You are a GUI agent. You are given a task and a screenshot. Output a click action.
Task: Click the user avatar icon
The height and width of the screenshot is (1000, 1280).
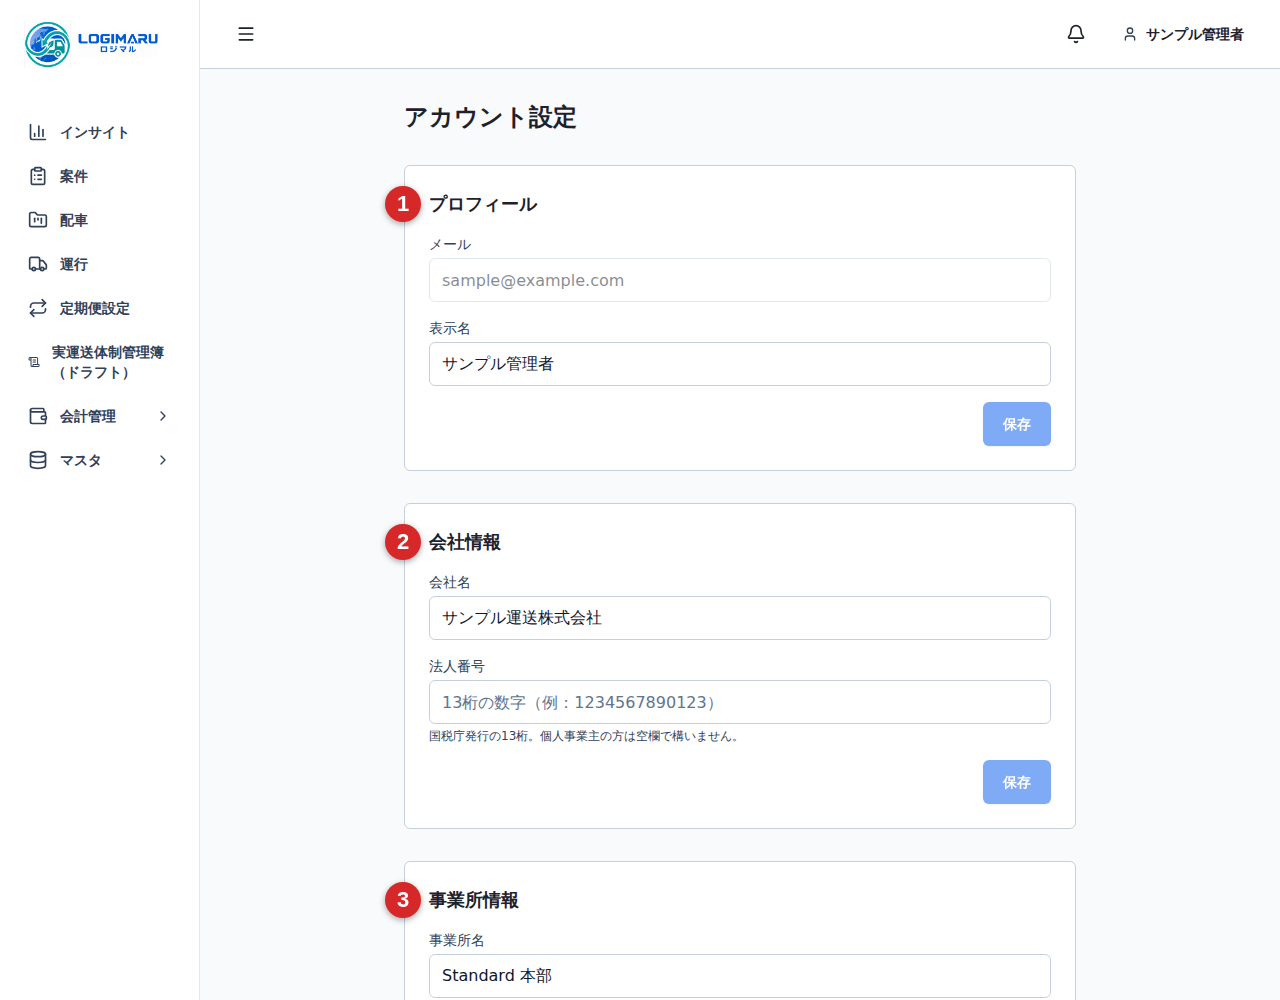click(x=1130, y=34)
